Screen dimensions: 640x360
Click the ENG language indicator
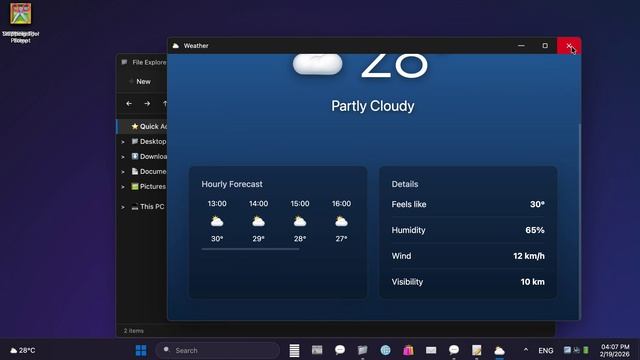[546, 350]
